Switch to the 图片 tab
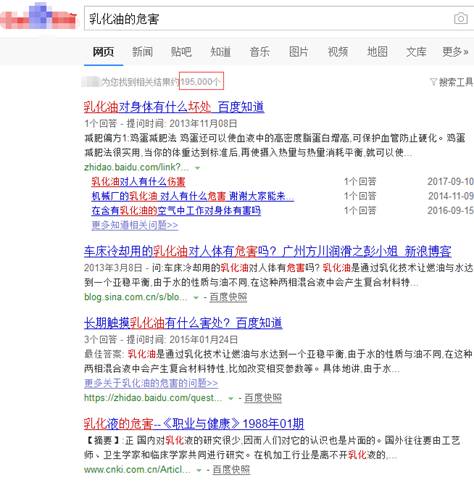474x488 pixels. coord(298,52)
